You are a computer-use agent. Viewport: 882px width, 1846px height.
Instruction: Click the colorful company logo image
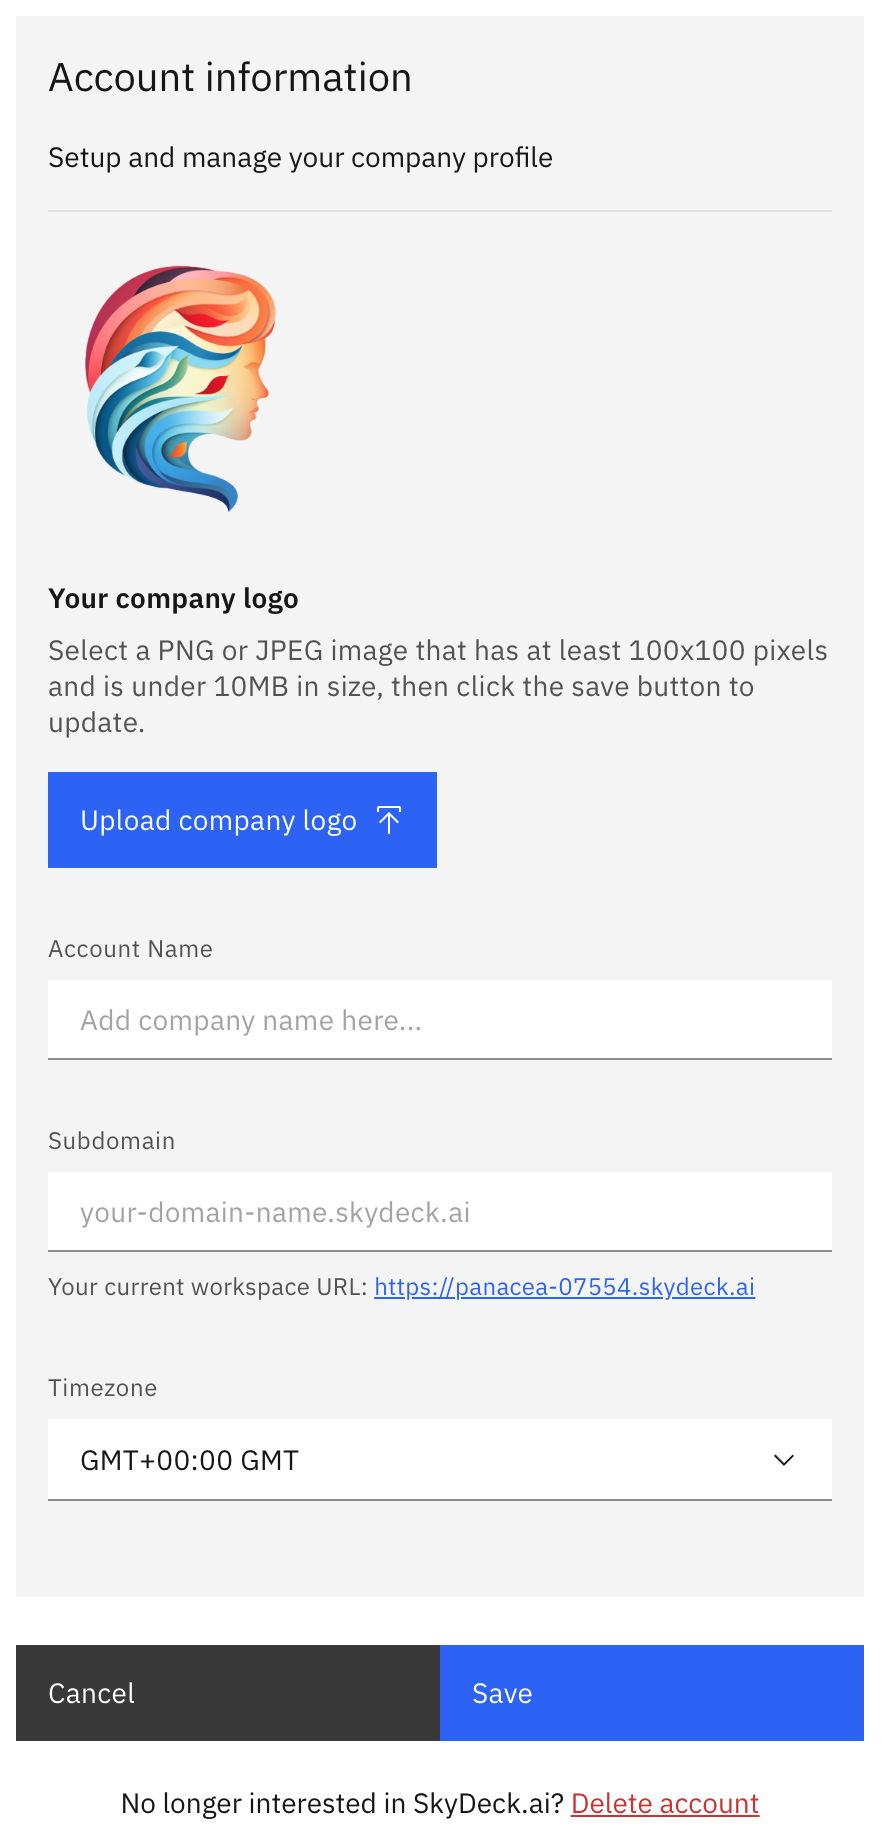[178, 387]
